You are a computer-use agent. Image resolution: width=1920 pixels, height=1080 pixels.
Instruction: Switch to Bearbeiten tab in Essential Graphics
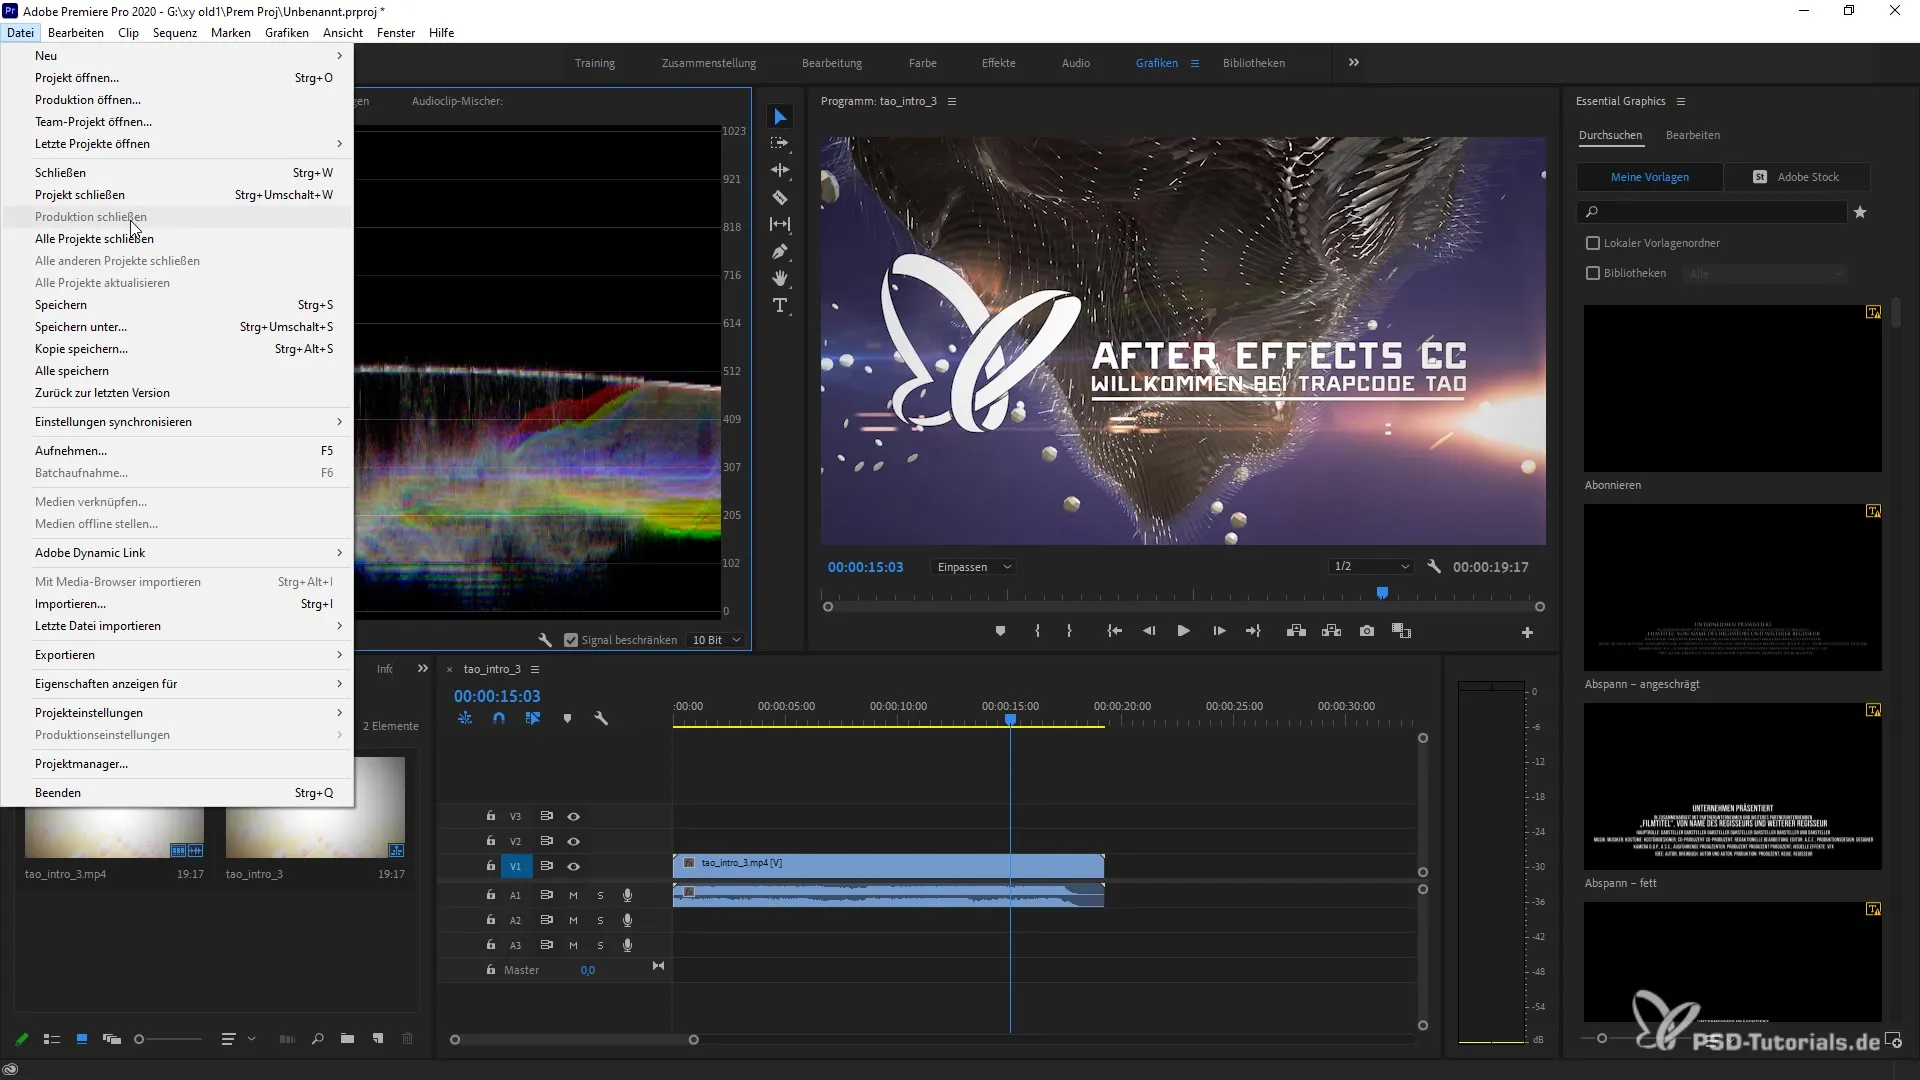click(x=1693, y=135)
